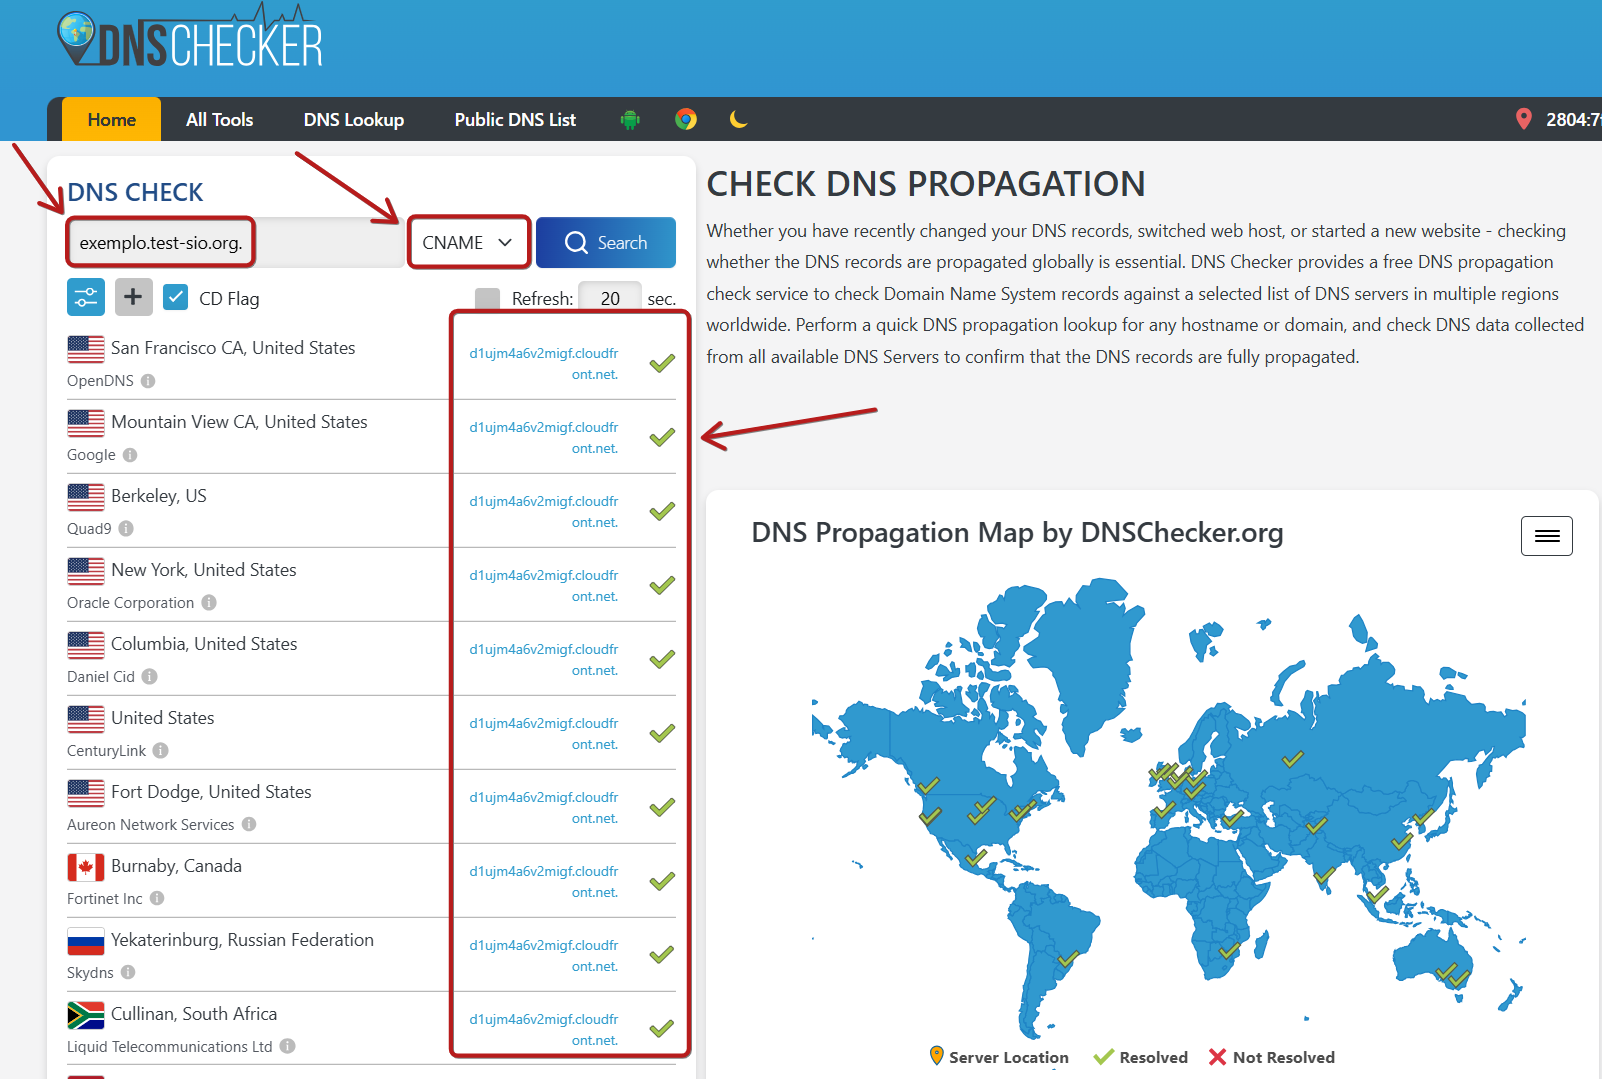
Task: Show info for Skydns server
Action: [x=128, y=973]
